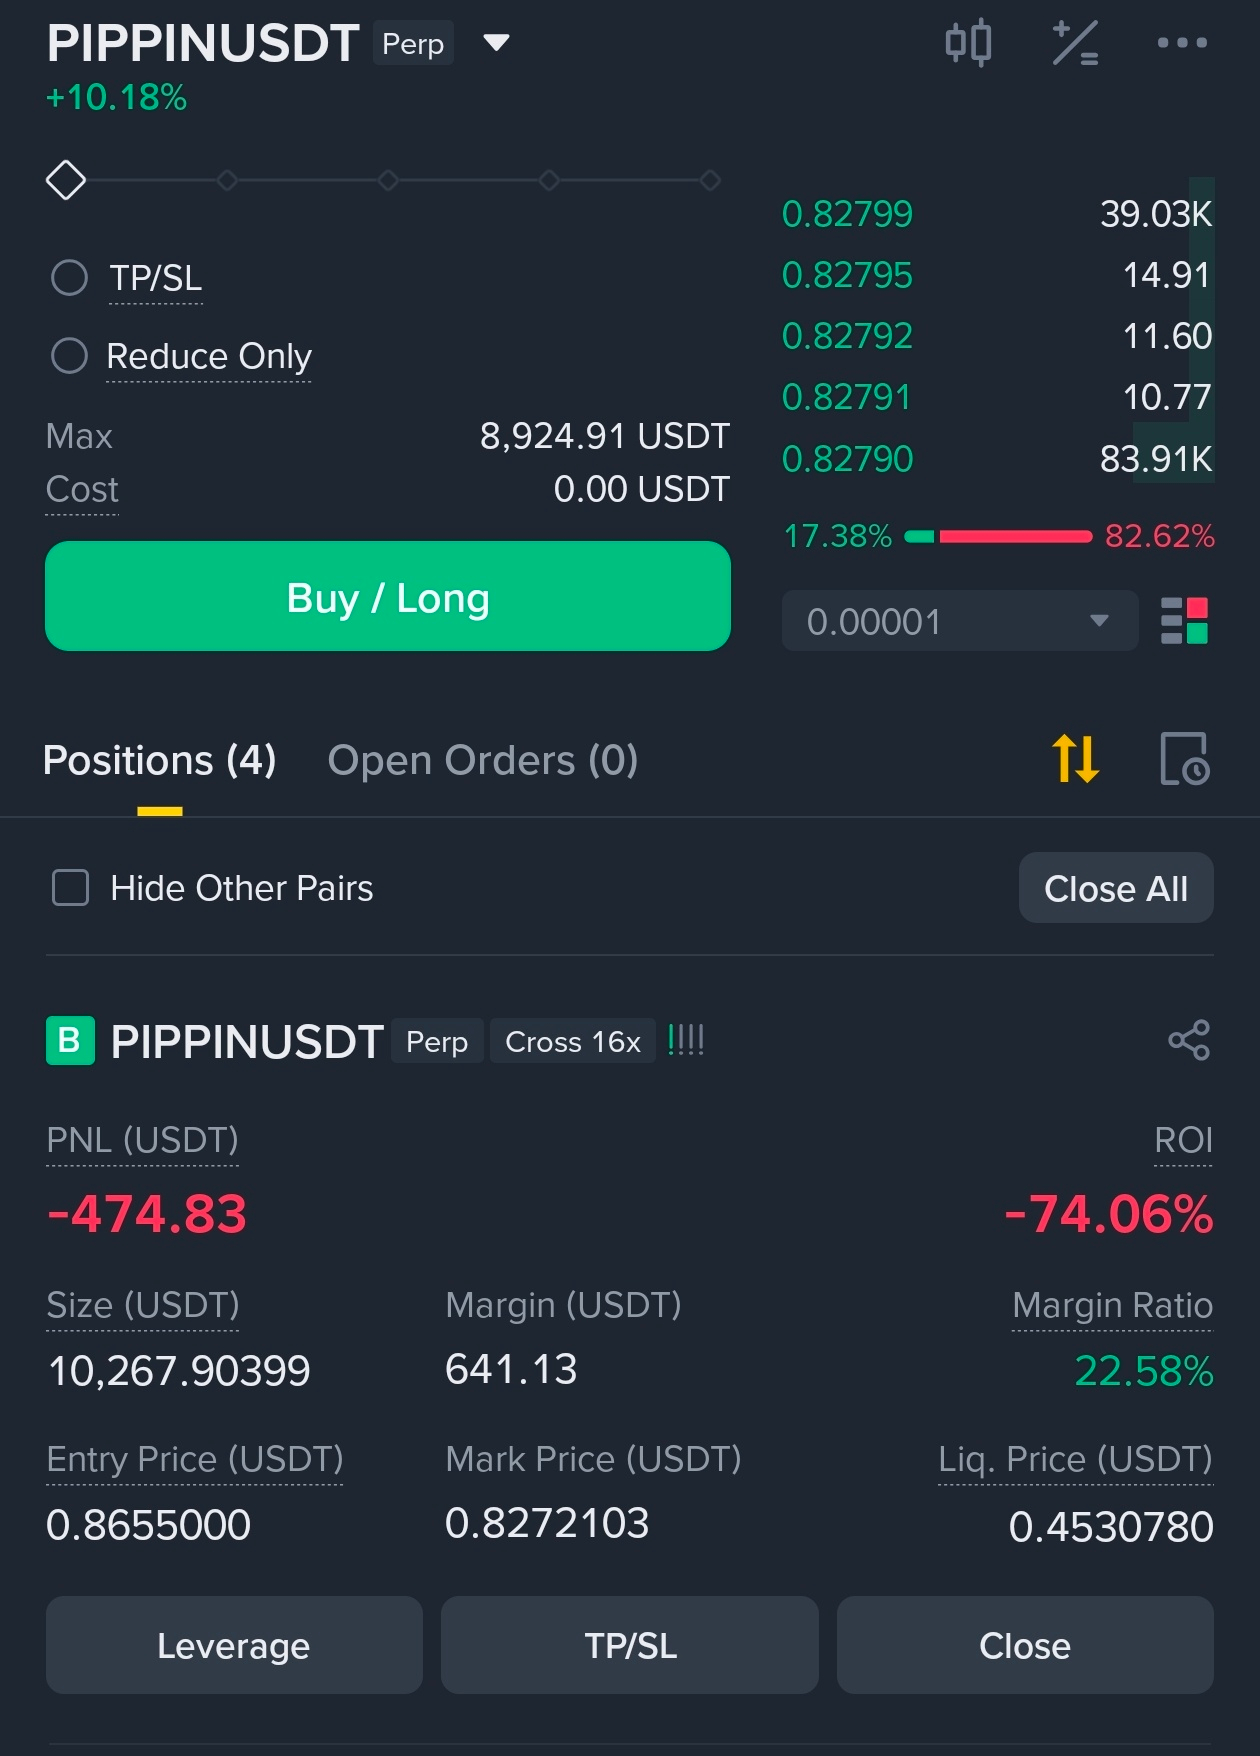Tap the Buy / Long button
Image resolution: width=1260 pixels, height=1756 pixels.
388,597
